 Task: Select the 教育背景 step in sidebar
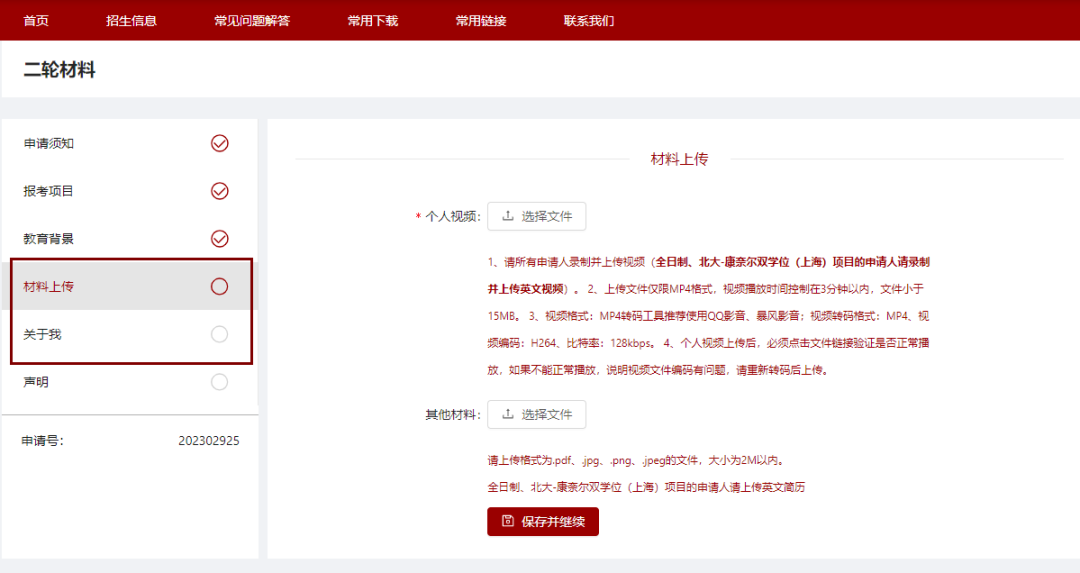tap(129, 238)
